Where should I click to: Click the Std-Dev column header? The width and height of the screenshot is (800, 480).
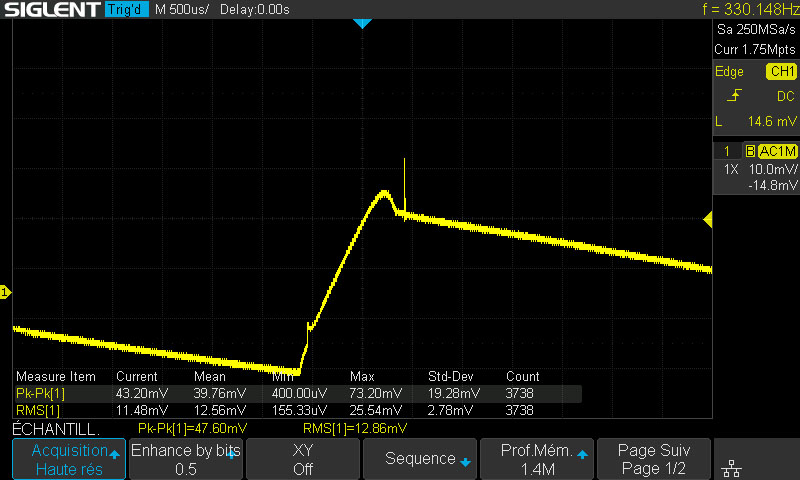[451, 376]
